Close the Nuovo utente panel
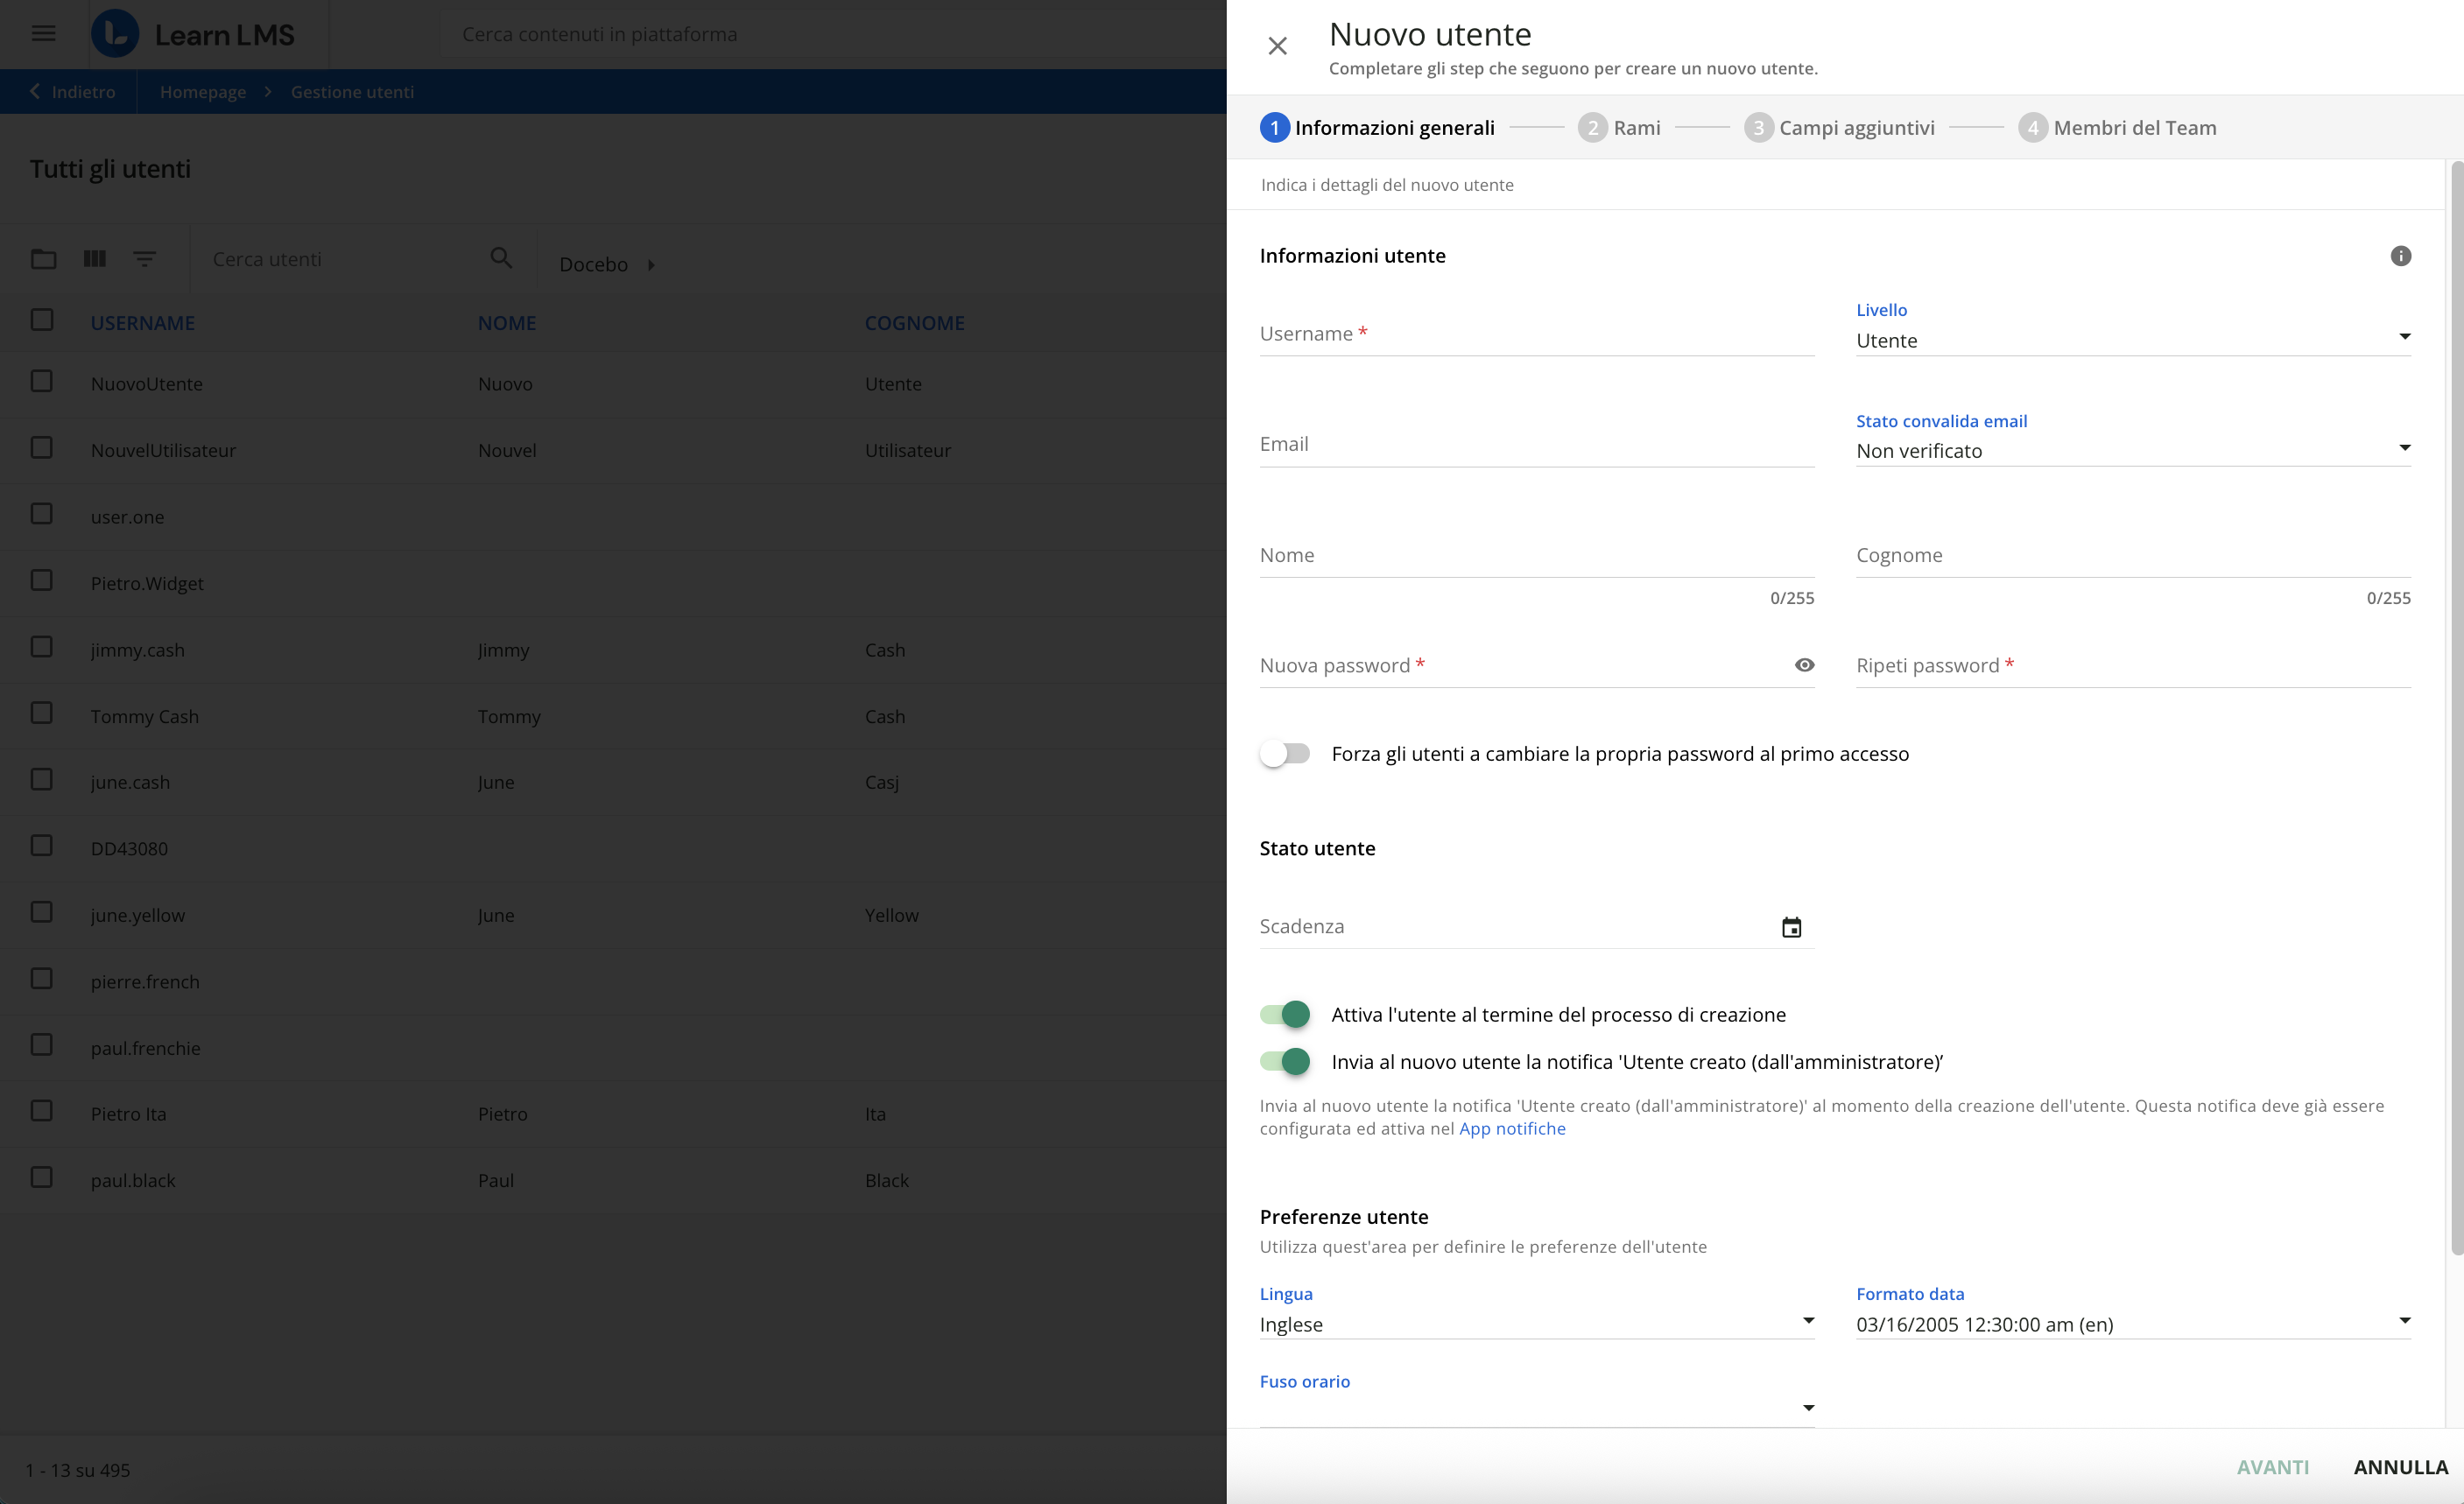This screenshot has width=2464, height=1504. click(1277, 46)
